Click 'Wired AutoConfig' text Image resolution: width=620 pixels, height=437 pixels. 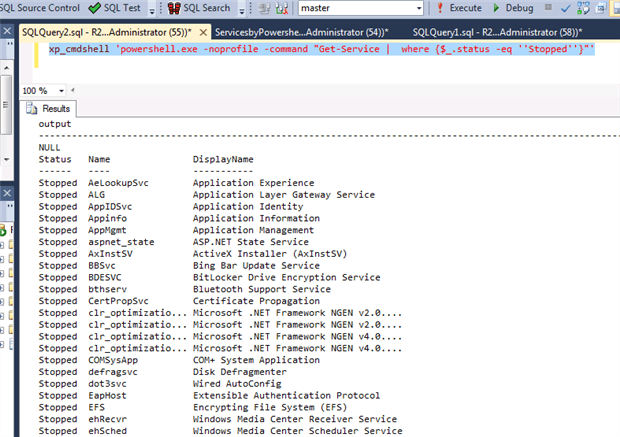237,384
